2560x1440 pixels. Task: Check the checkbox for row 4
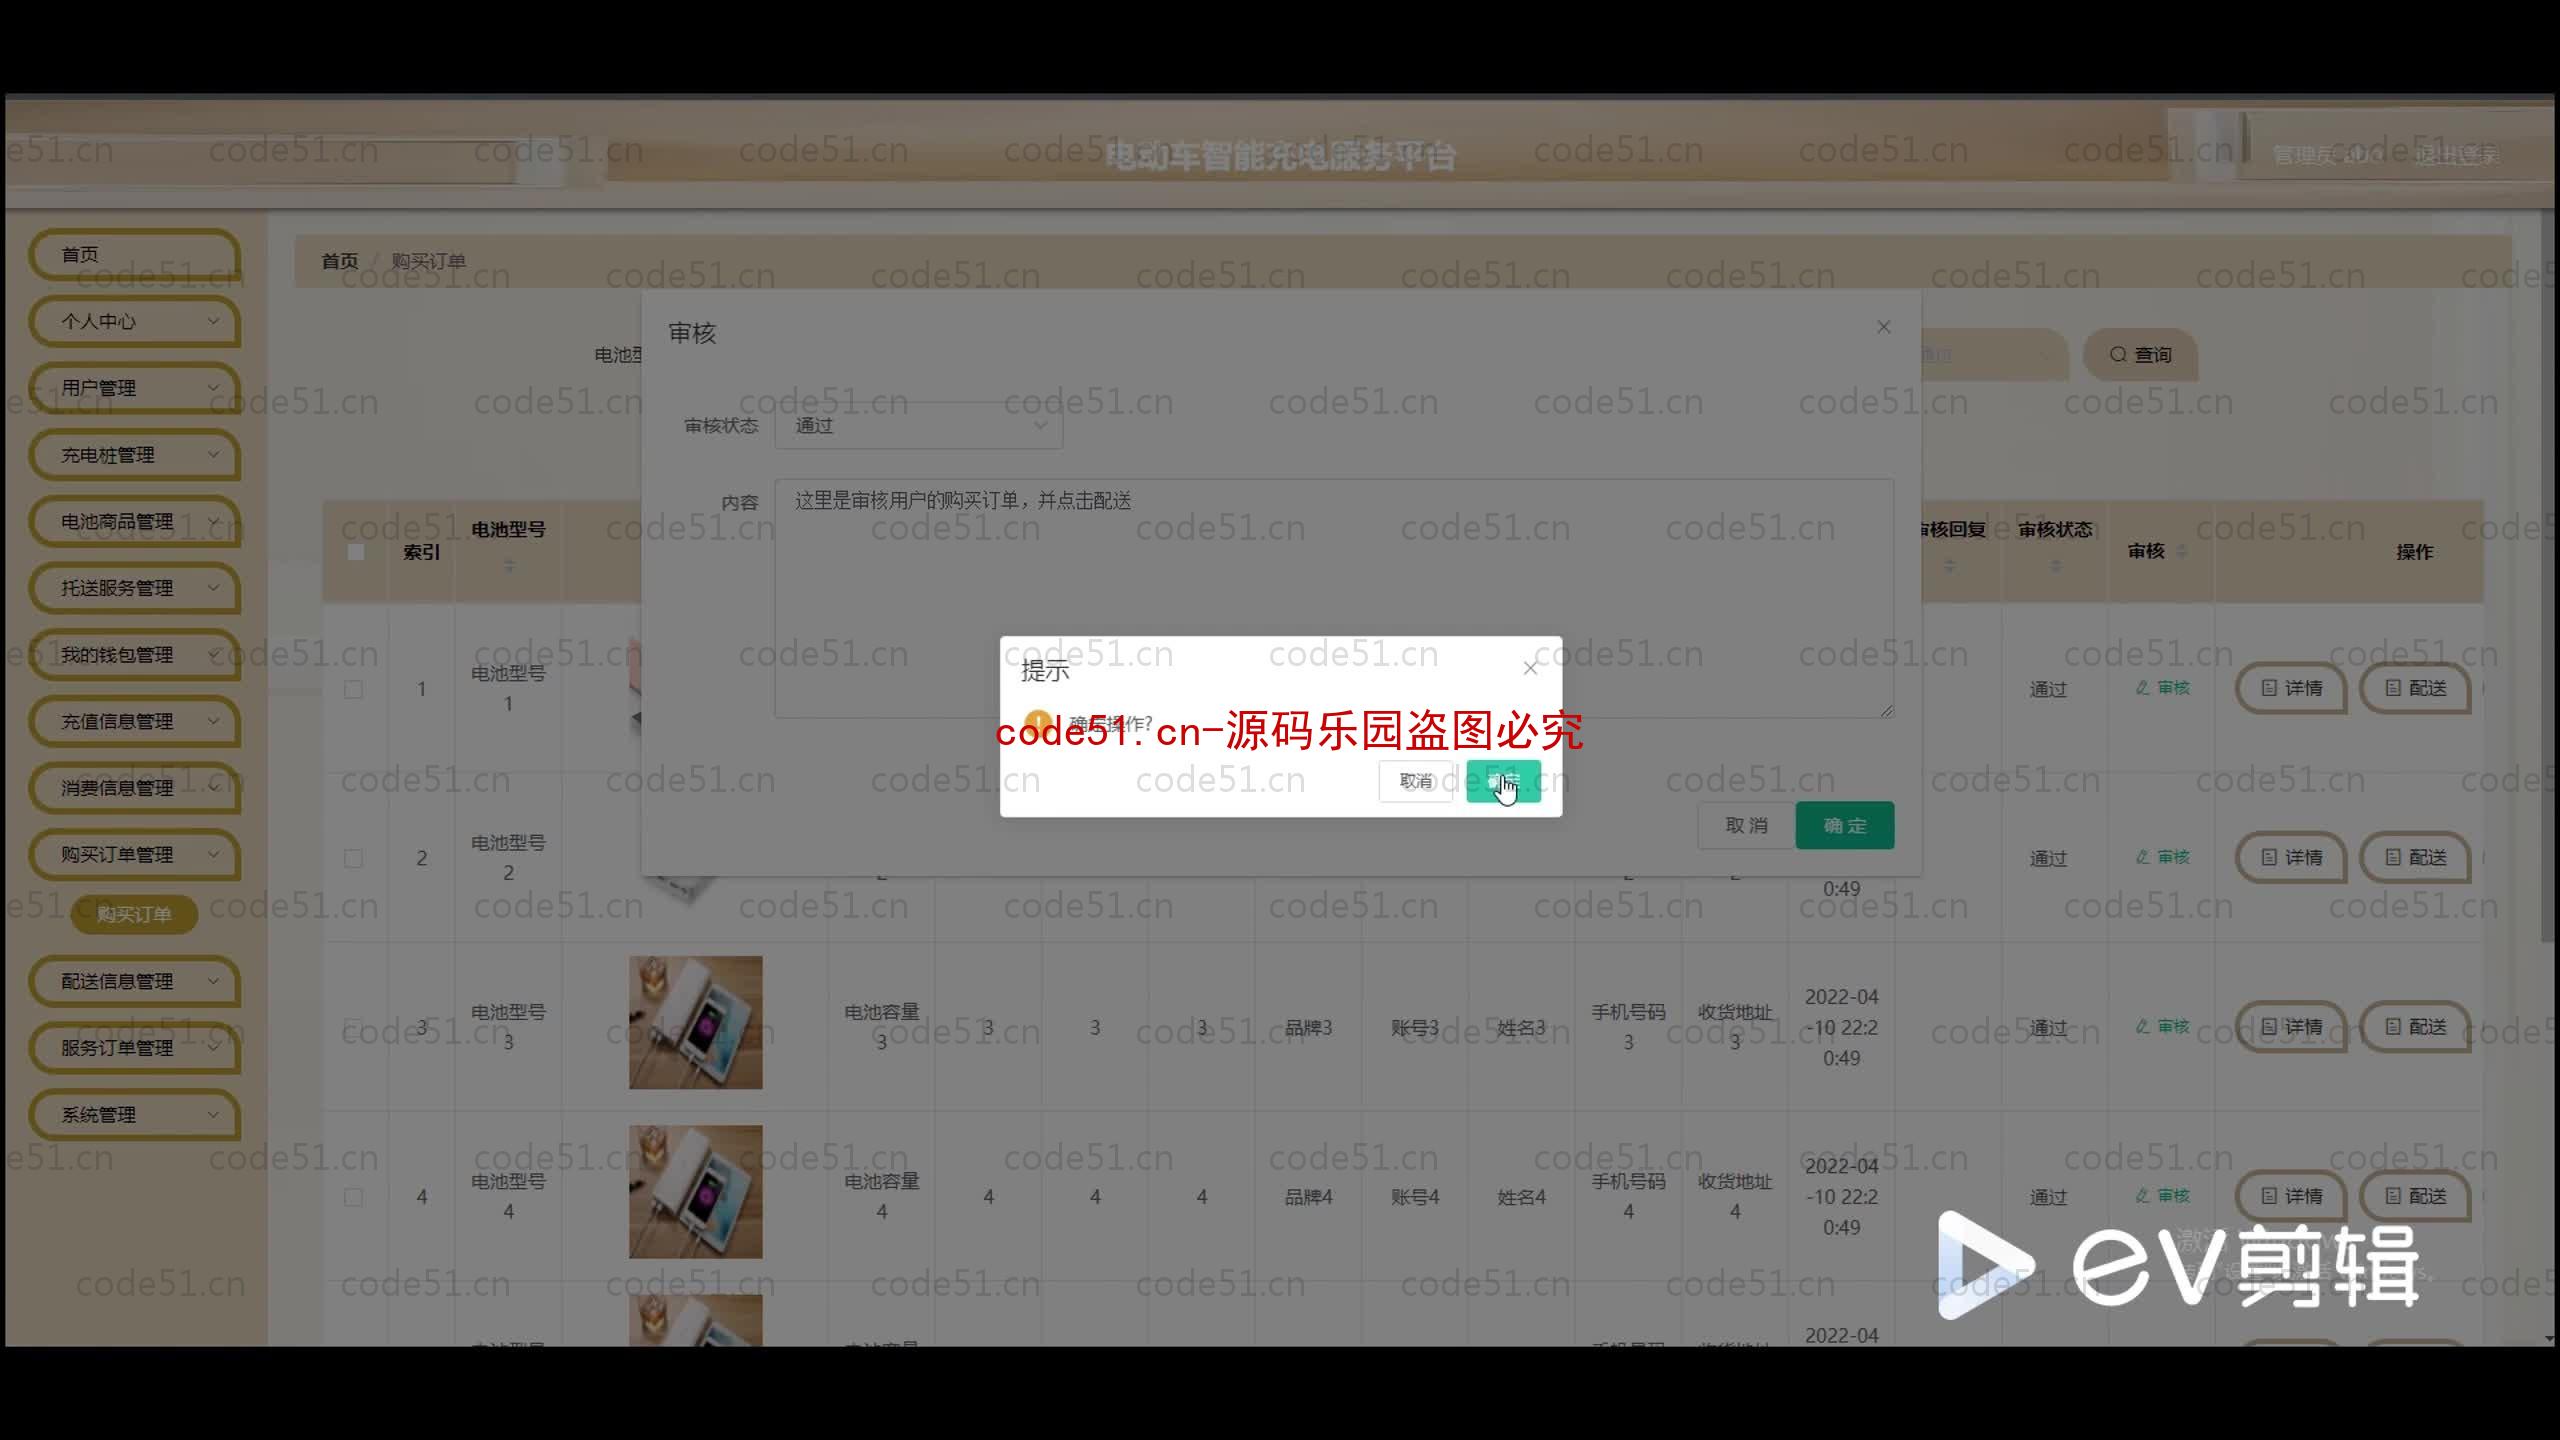click(x=353, y=1197)
